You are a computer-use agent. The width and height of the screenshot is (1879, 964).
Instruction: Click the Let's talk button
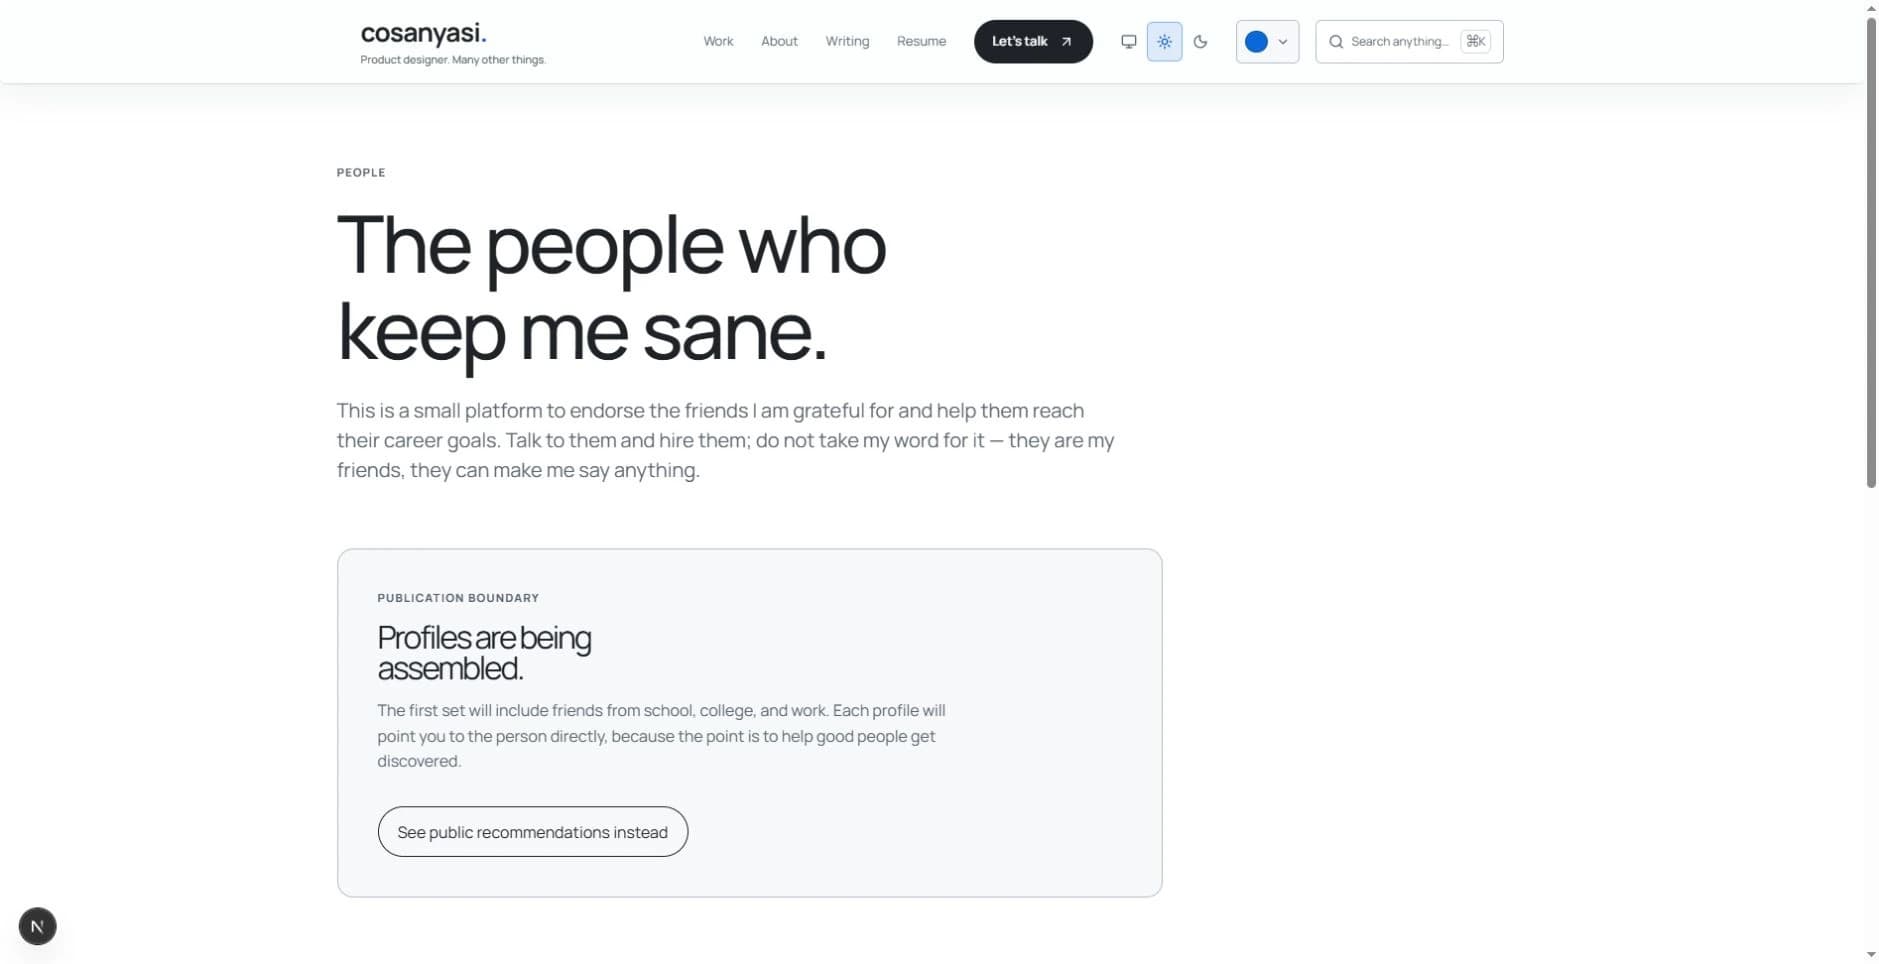pos(1033,42)
